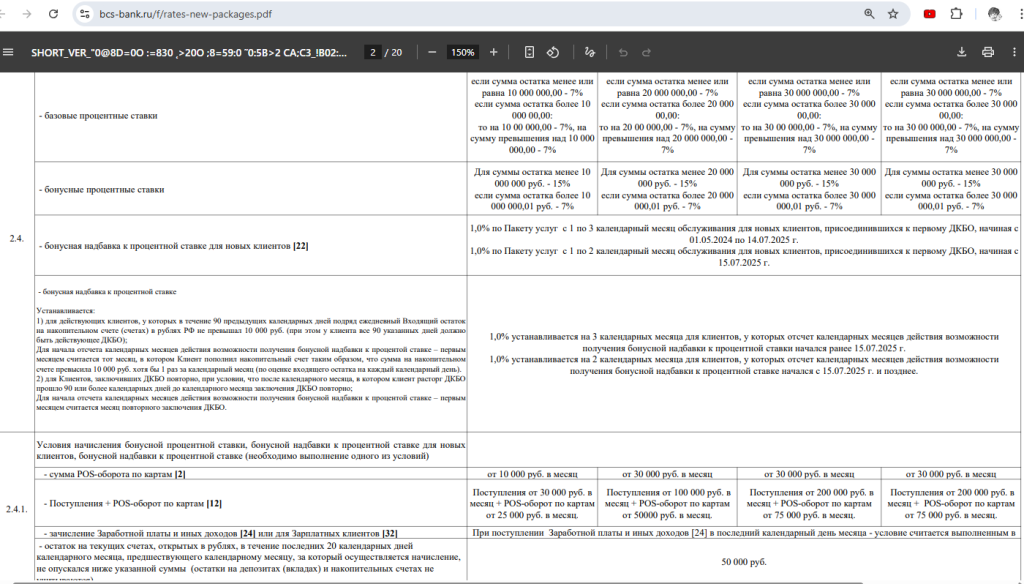1024x584 pixels.
Task: Open the Chrome profile avatar
Action: pos(994,14)
